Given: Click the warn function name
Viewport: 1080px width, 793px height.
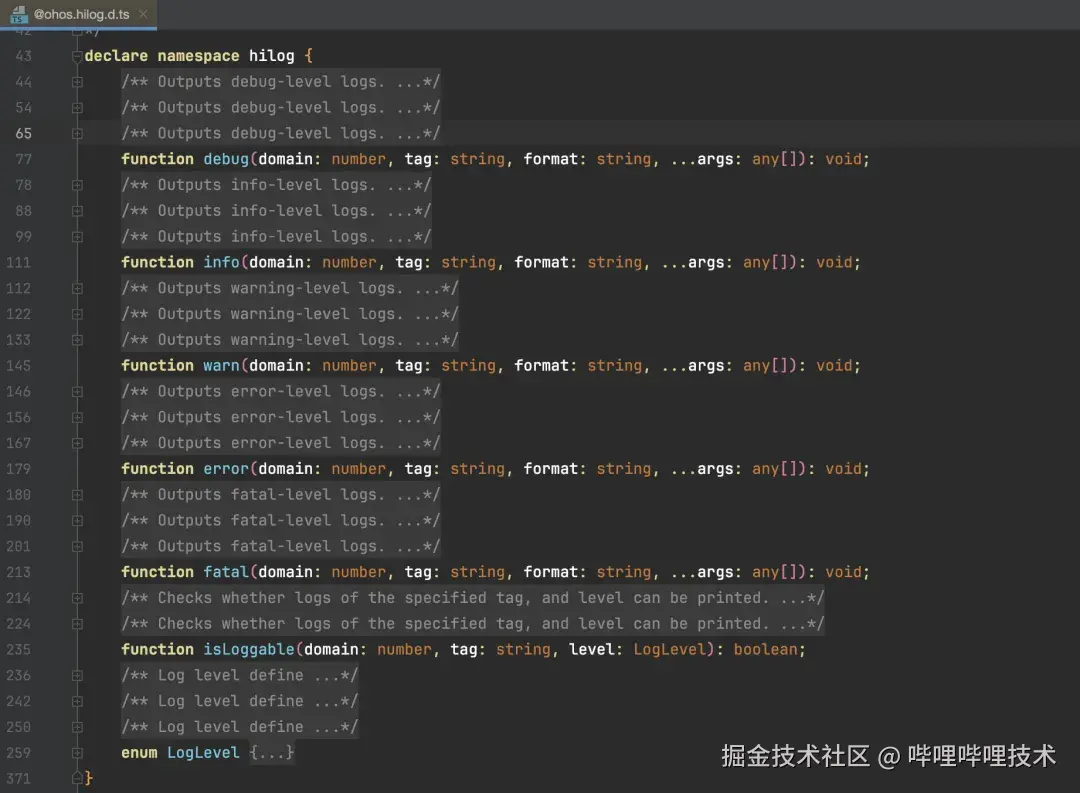Looking at the screenshot, I should (221, 366).
